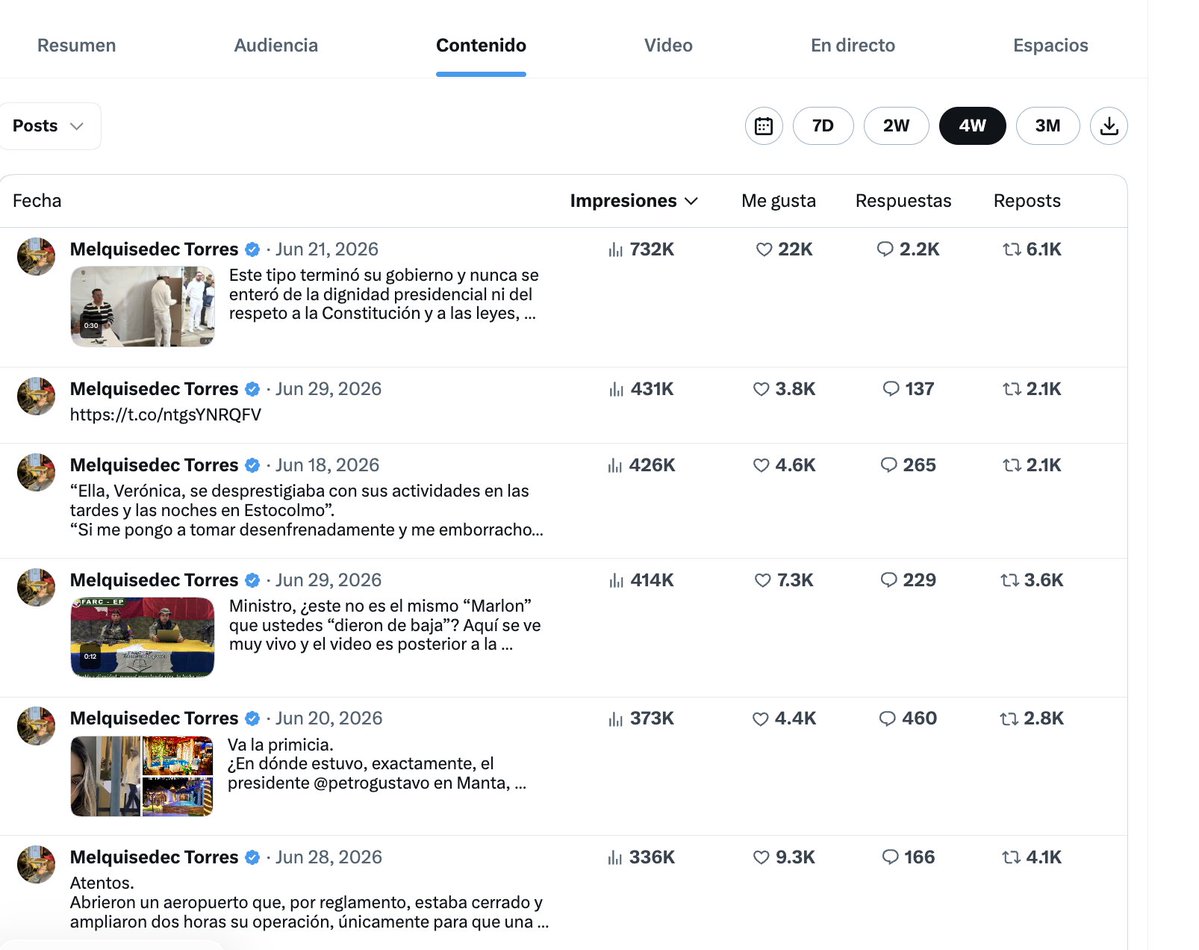Open the En directo tab
Screen dimensions: 1199x950
[853, 45]
